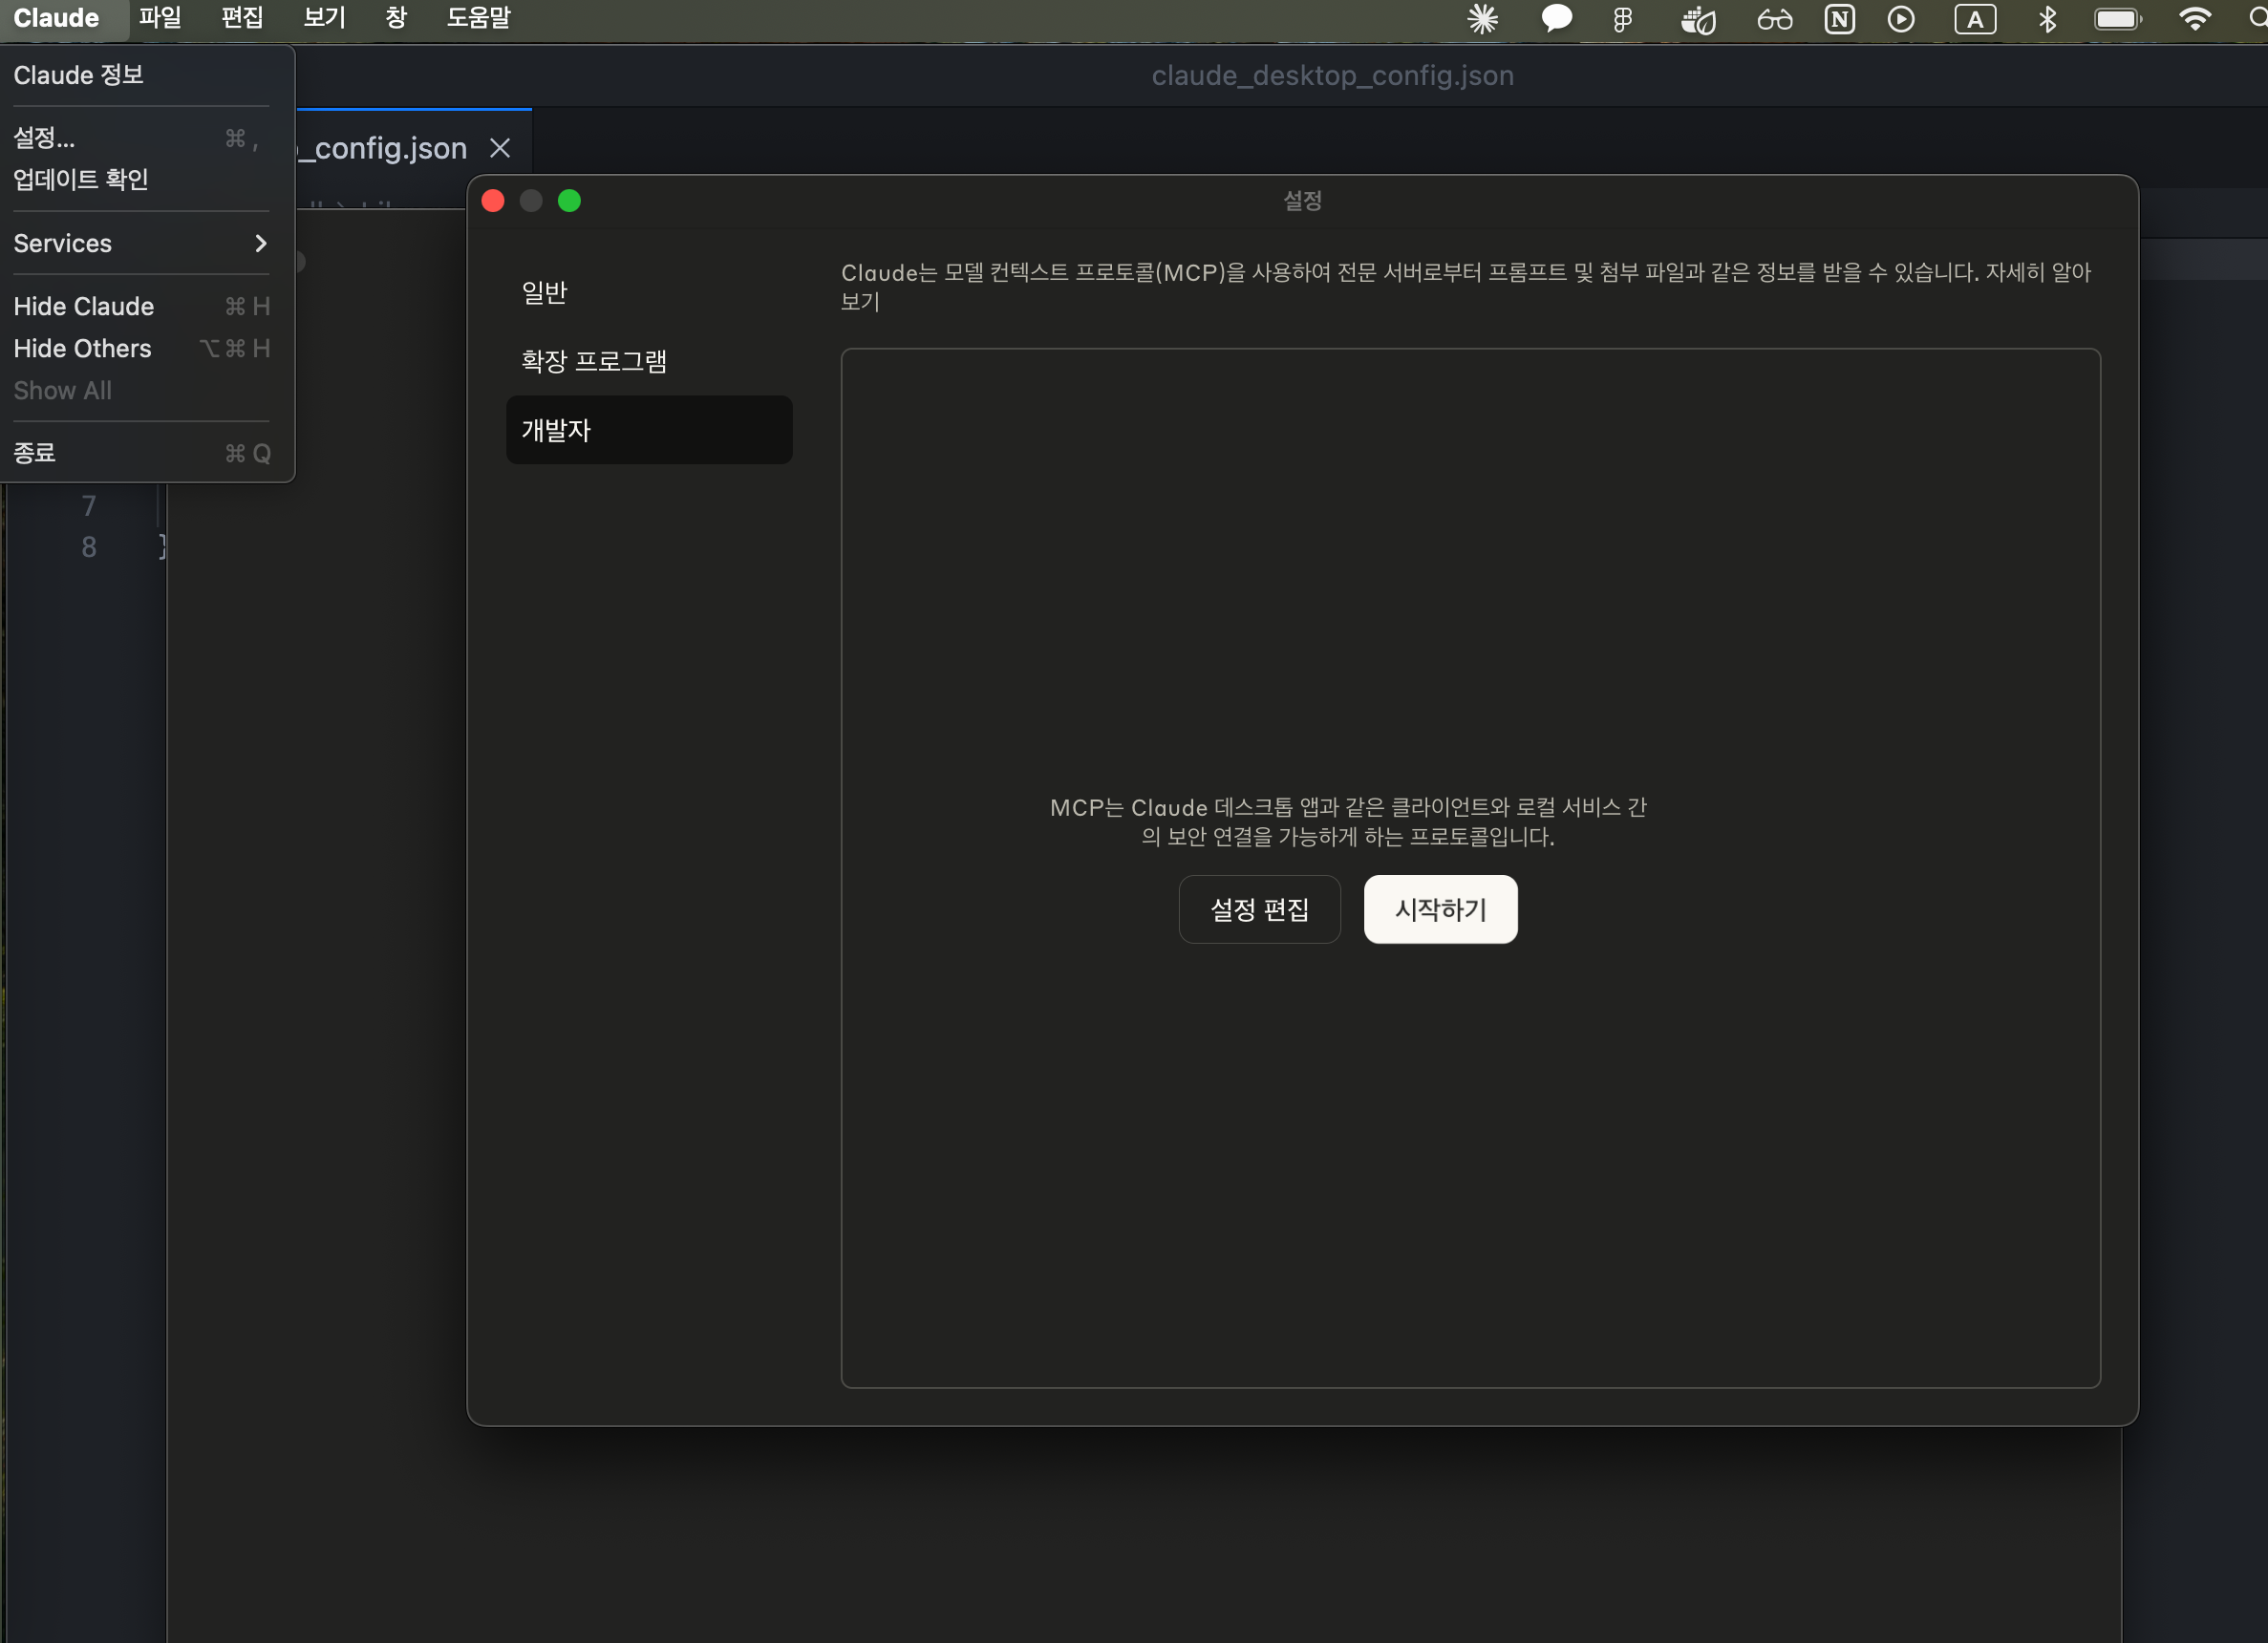This screenshot has width=2268, height=1643.
Task: Choose 설정... from the Claude menu
Action: pos(44,137)
